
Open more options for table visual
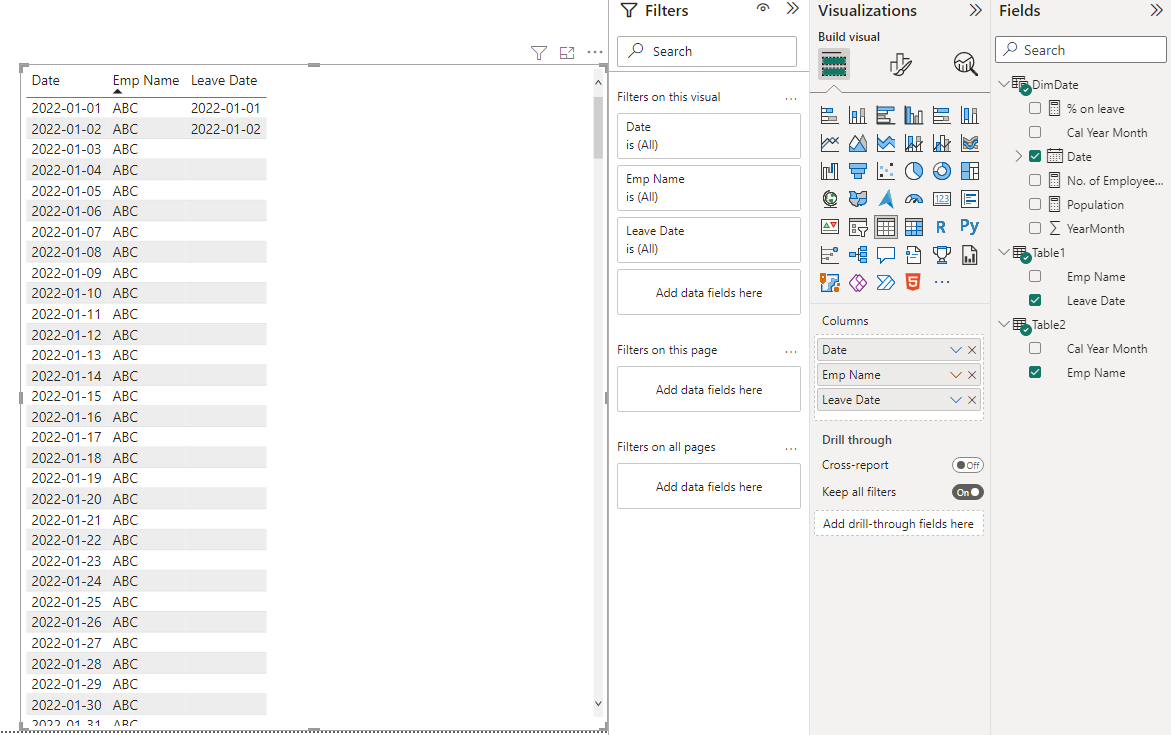pyautogui.click(x=594, y=52)
